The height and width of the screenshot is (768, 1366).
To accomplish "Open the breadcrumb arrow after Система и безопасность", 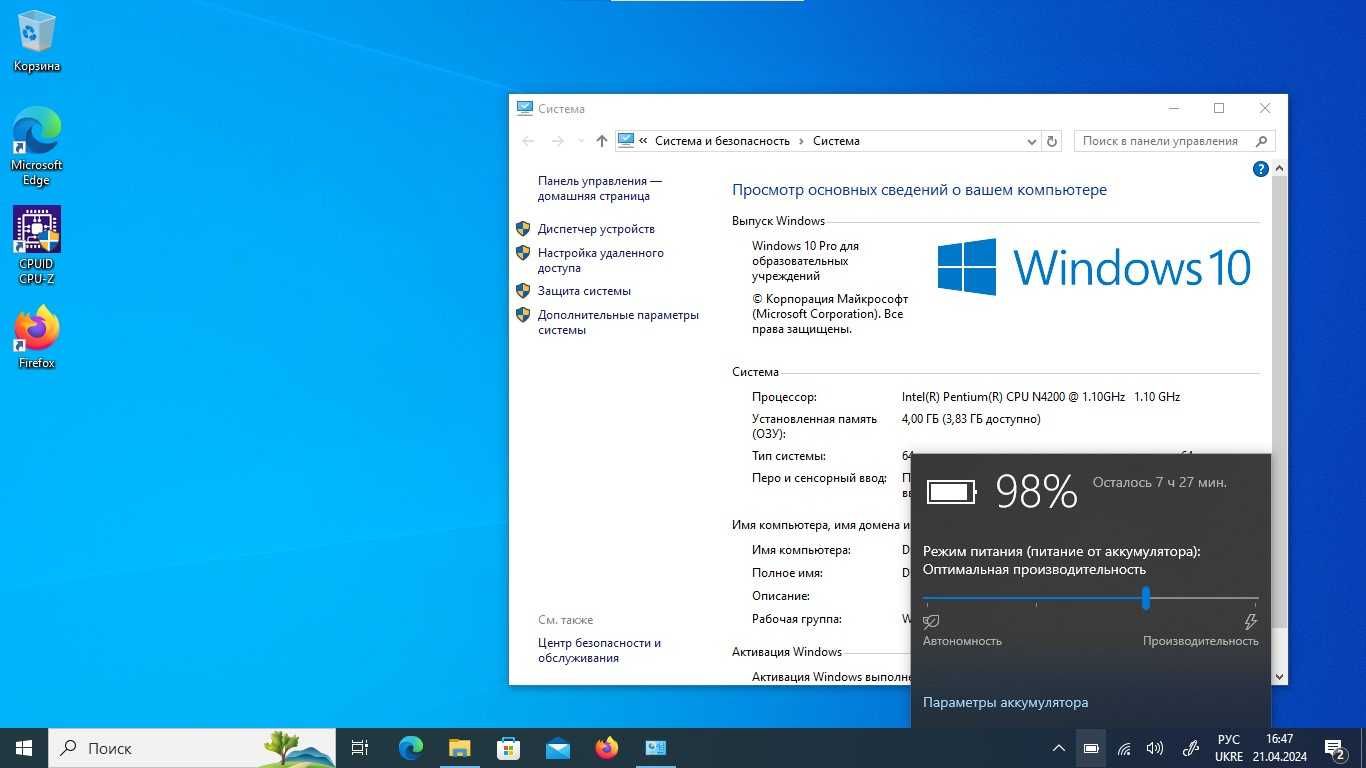I will click(801, 141).
